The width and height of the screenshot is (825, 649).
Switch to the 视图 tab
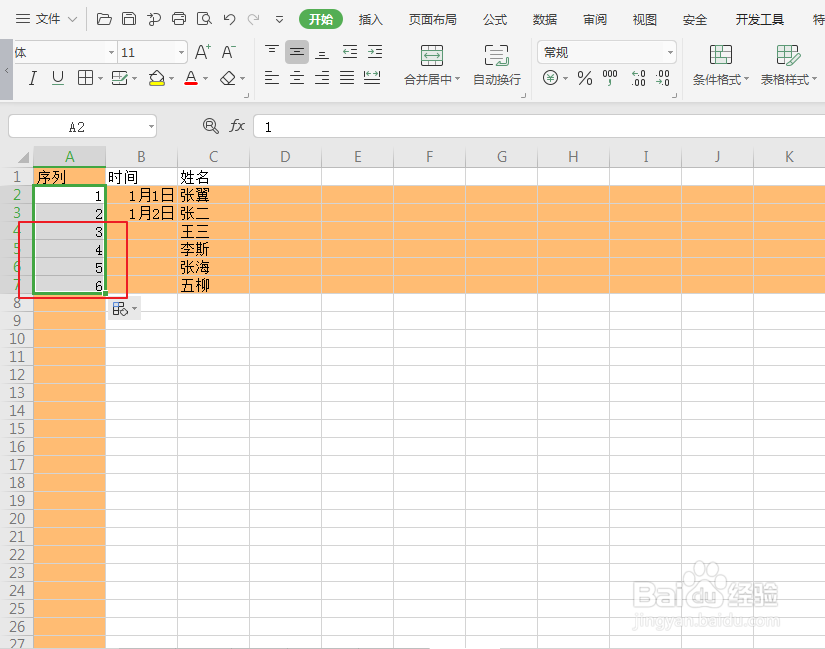click(x=645, y=20)
